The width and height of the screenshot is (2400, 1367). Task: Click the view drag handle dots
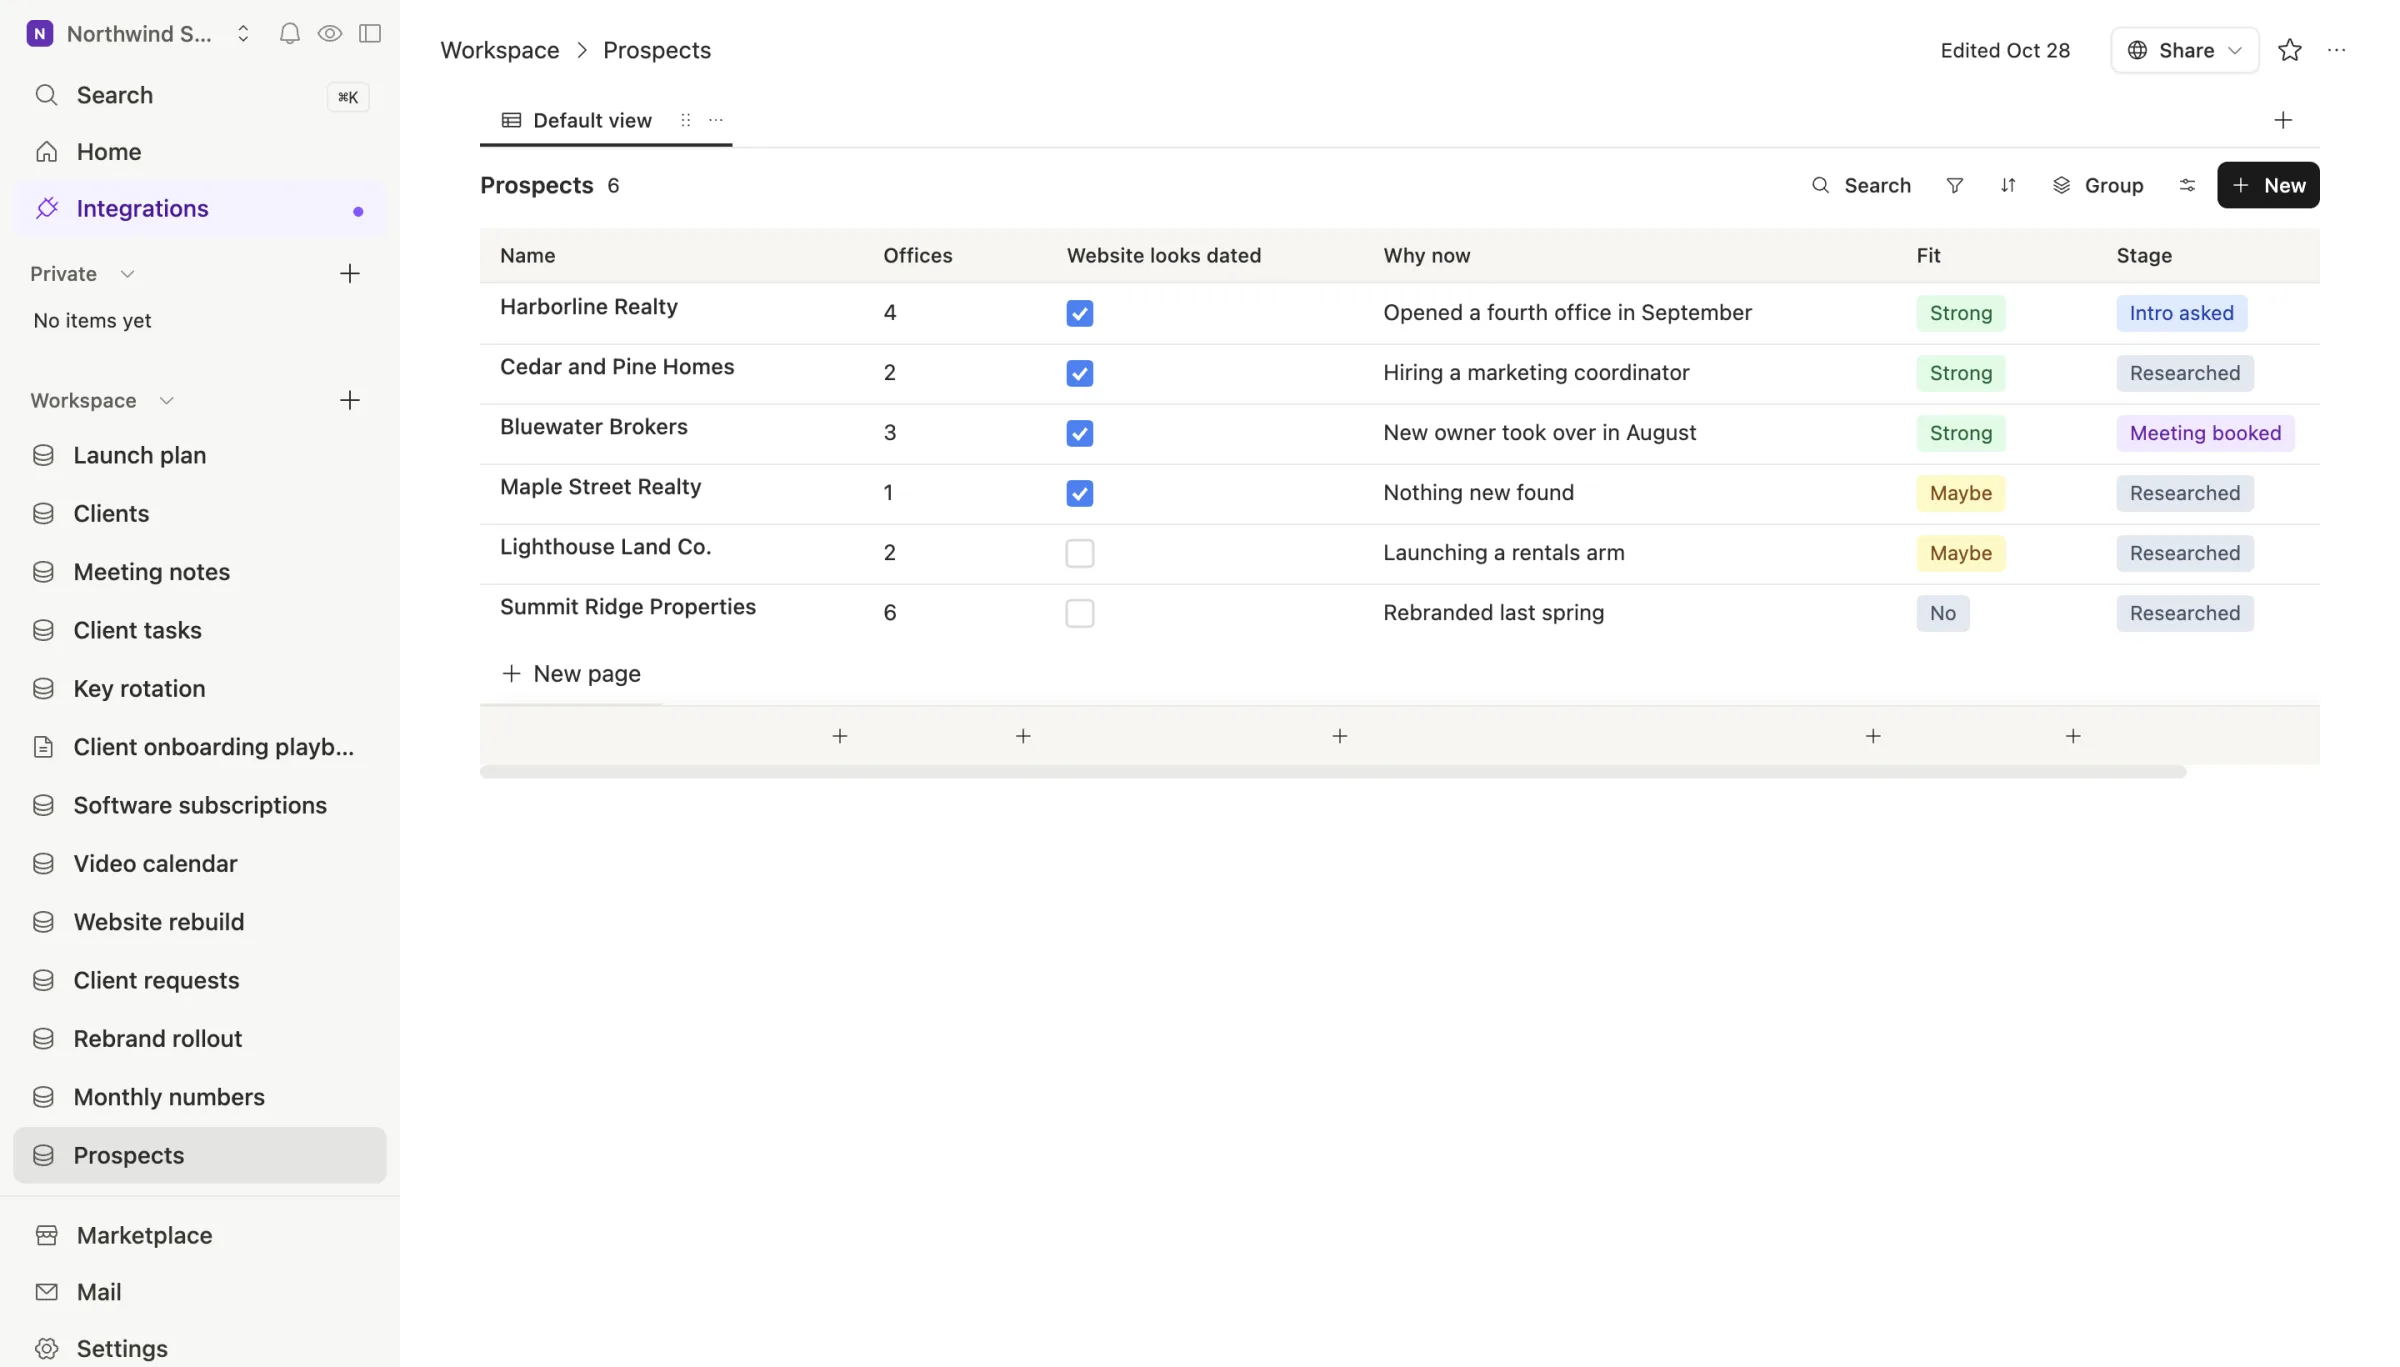click(x=686, y=121)
